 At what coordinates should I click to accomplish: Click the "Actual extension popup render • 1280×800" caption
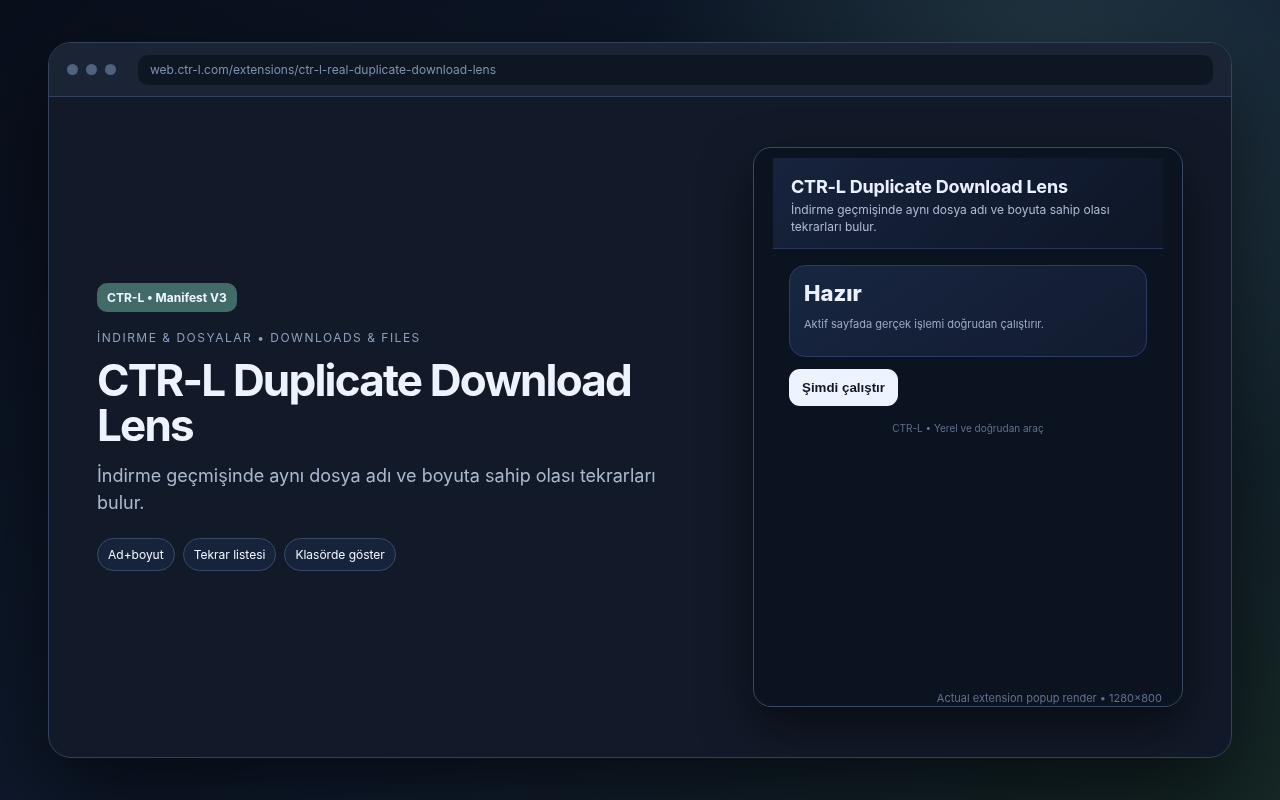pos(1049,698)
